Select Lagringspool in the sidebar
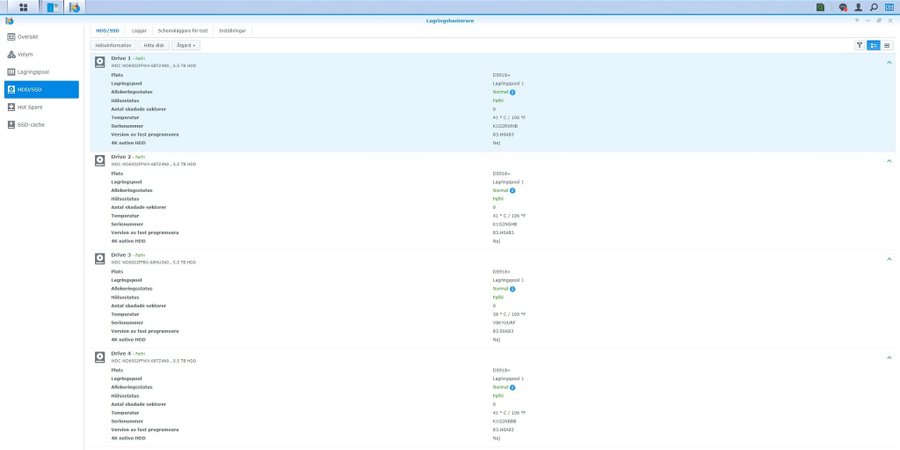This screenshot has width=900, height=450. tap(36, 72)
